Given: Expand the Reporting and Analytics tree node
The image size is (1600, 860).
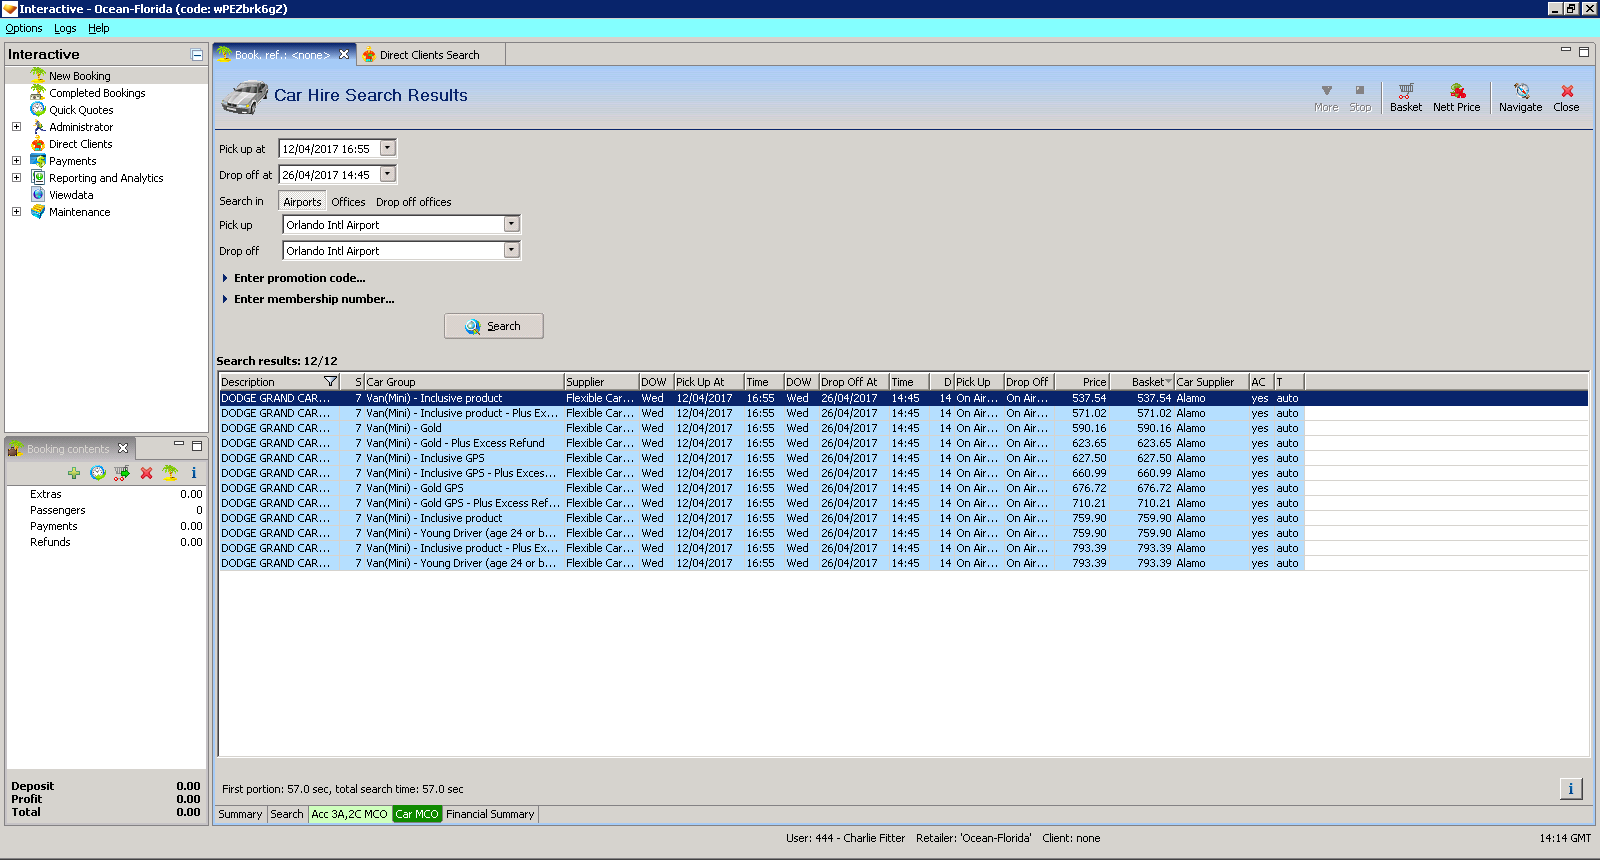Looking at the screenshot, I should 16,178.
